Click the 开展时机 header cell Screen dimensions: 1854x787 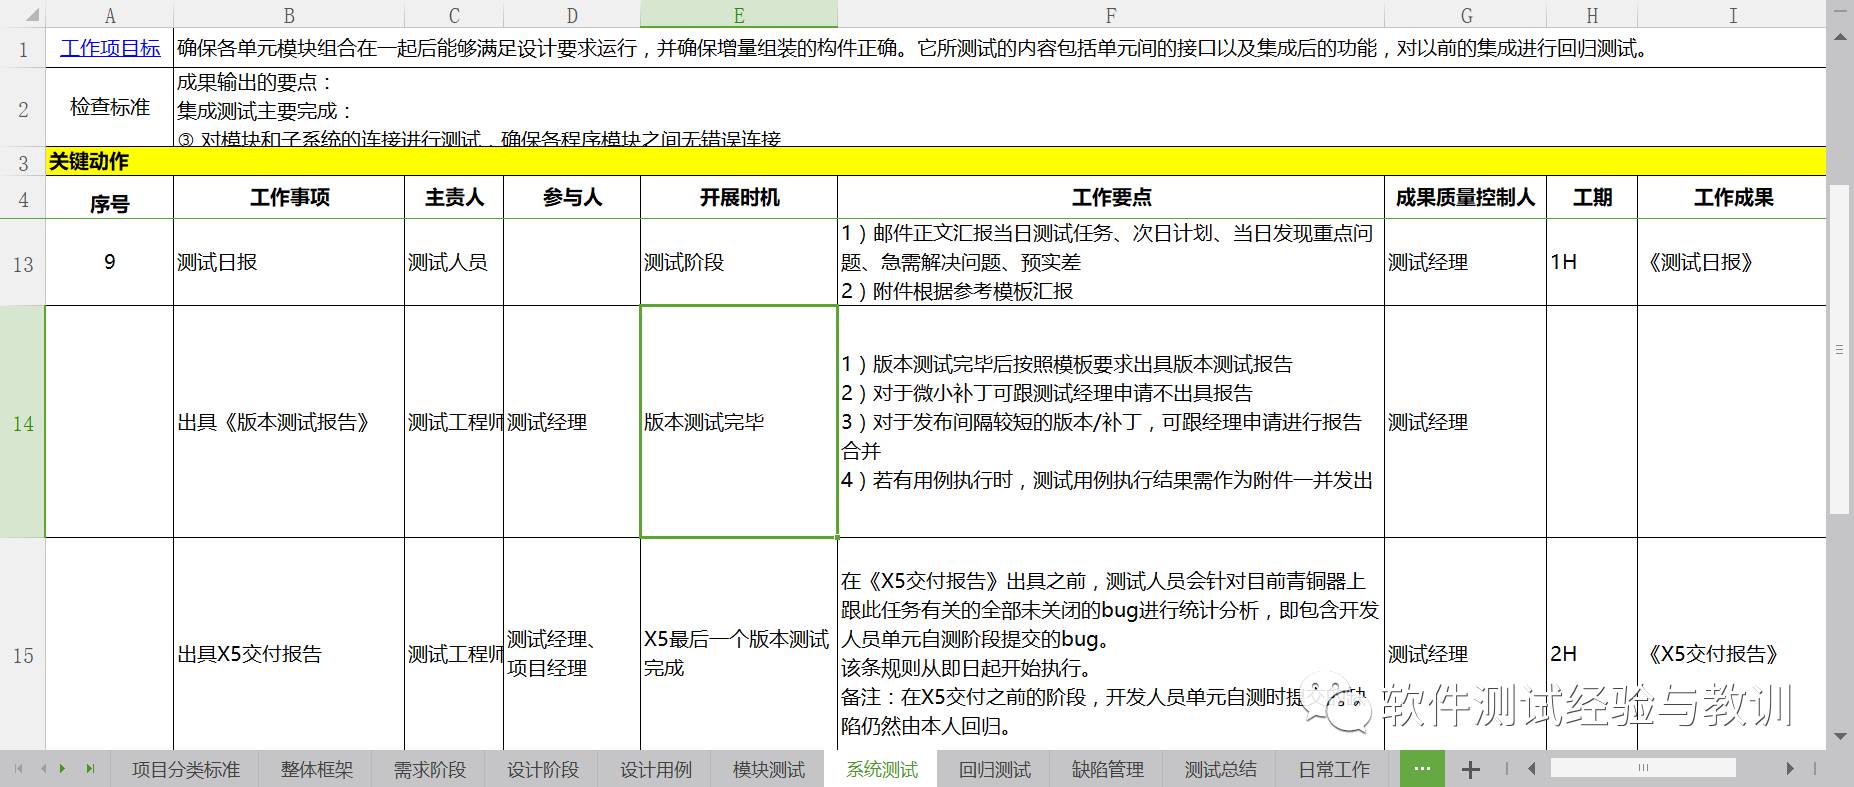point(739,198)
